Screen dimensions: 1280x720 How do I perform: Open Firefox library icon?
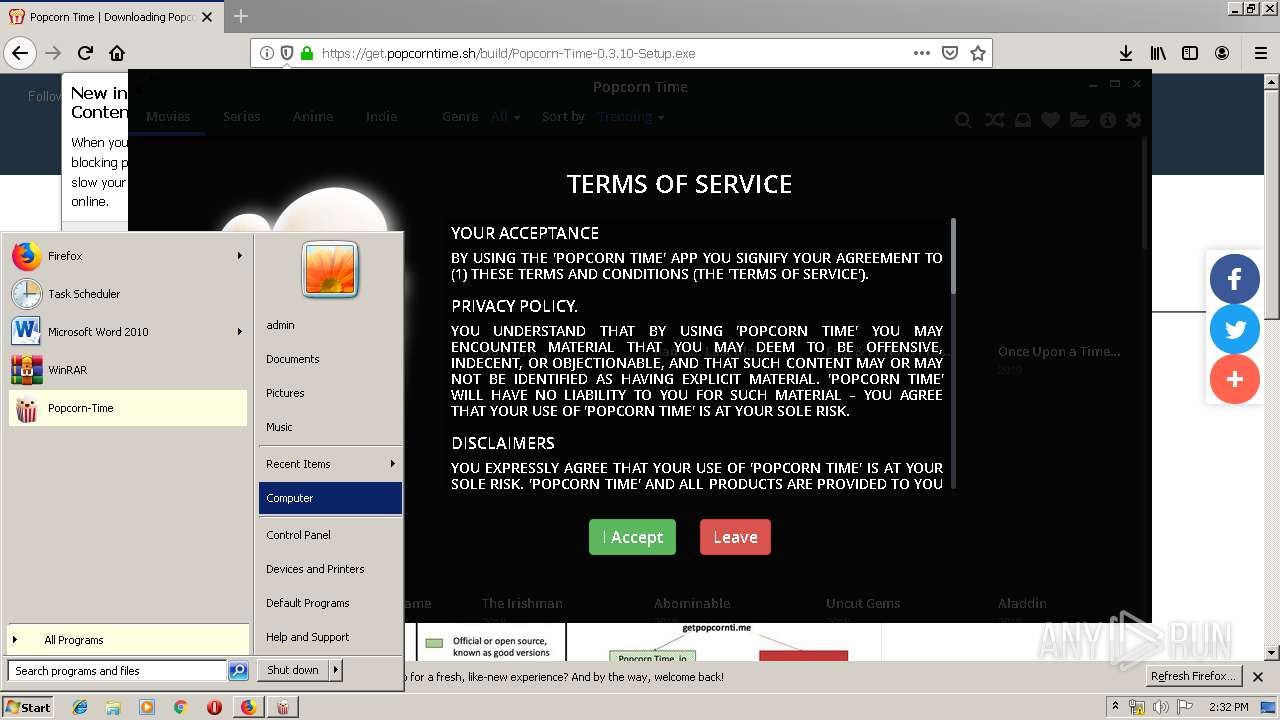(x=1158, y=53)
